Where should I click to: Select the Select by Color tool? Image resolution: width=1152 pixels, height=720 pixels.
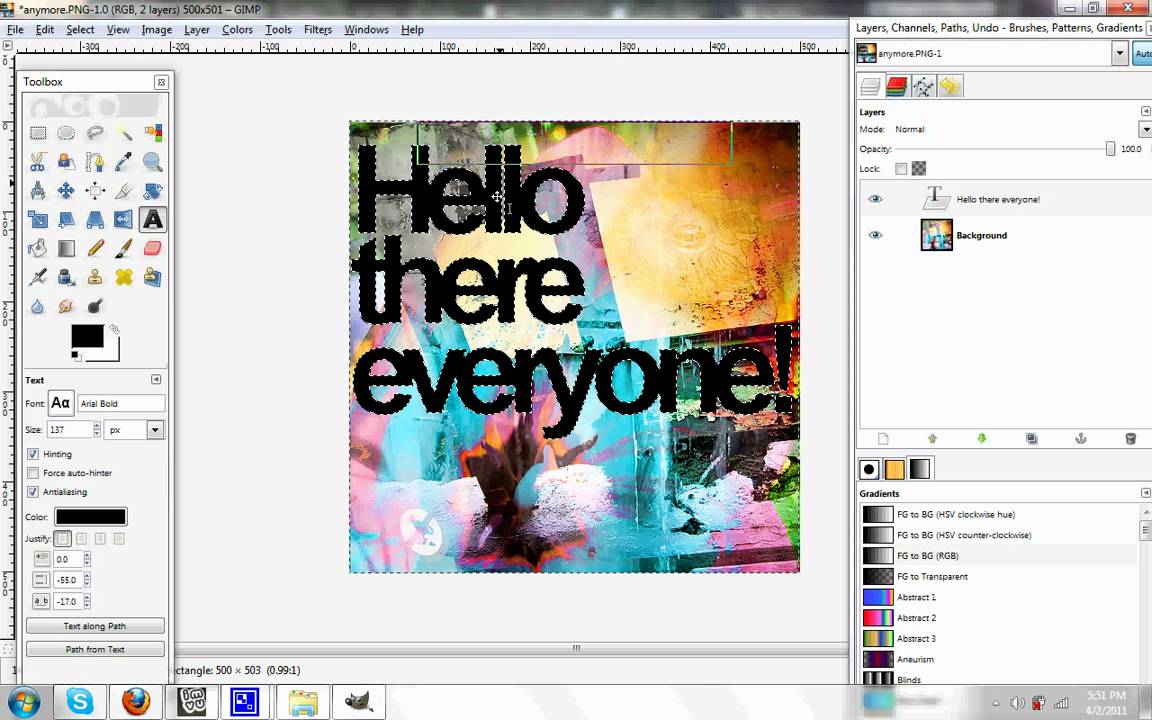coord(152,133)
